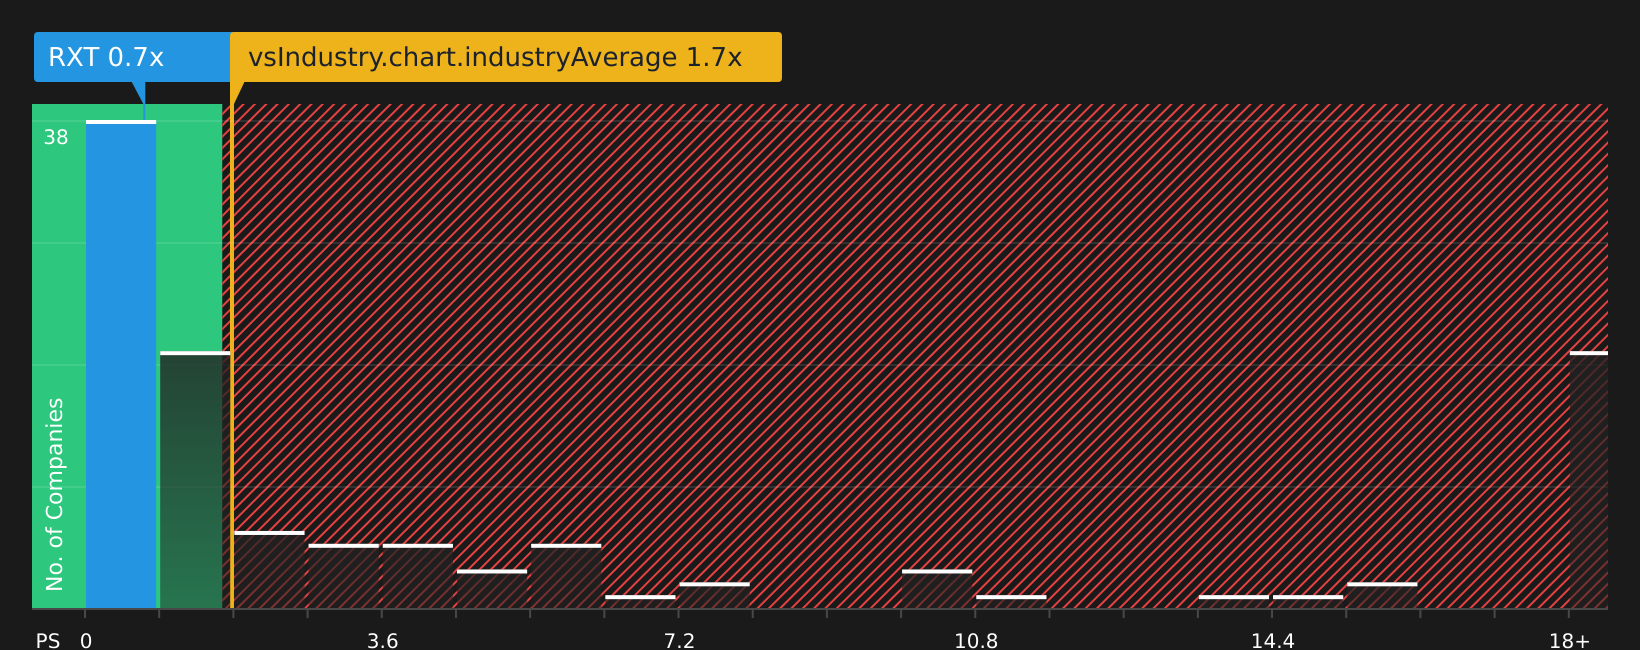Click the RXT 0.7x label
Screen dimensions: 1640x650
tap(133, 57)
